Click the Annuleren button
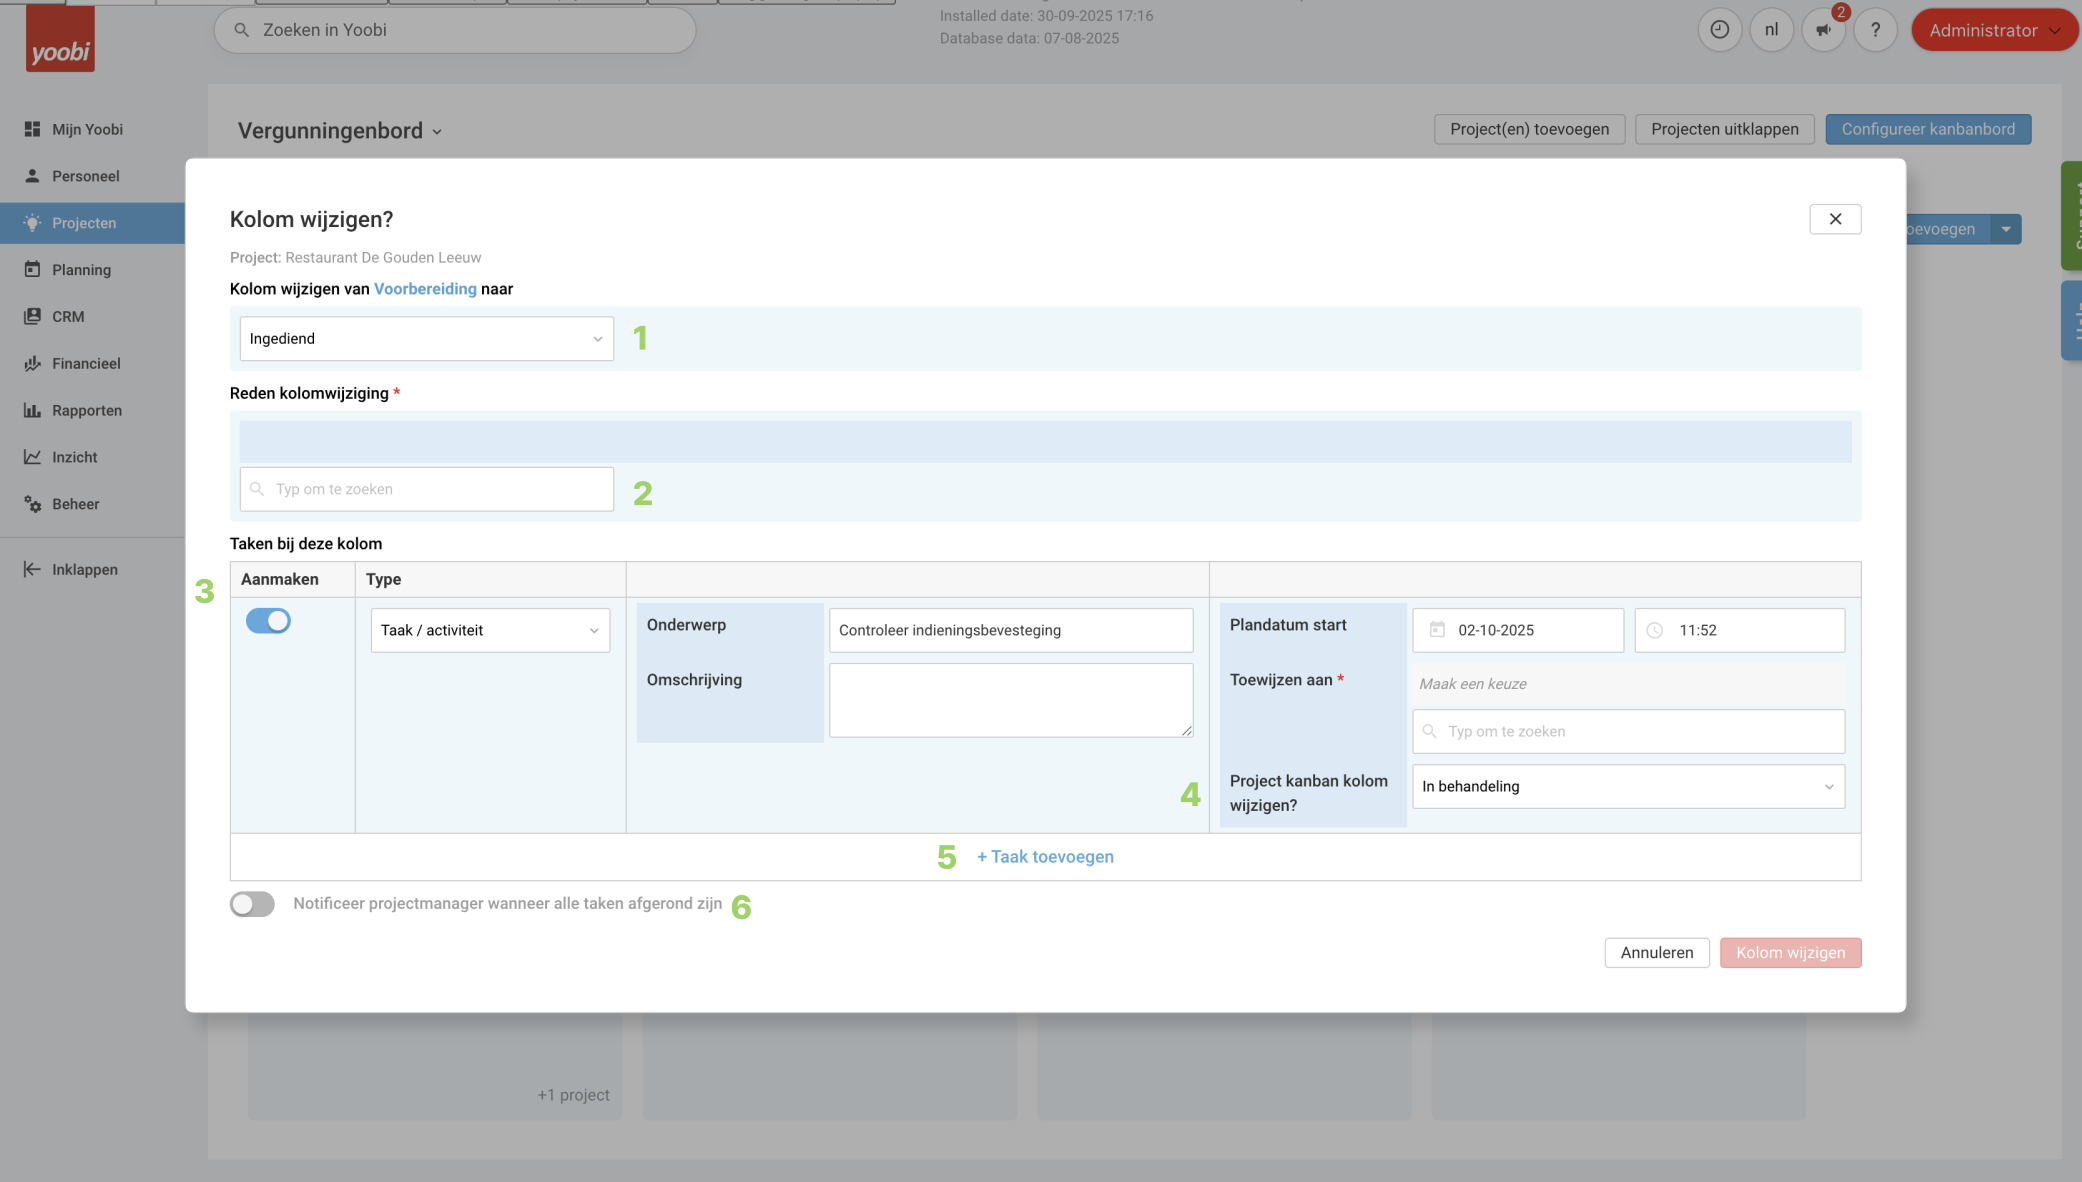 pos(1656,953)
